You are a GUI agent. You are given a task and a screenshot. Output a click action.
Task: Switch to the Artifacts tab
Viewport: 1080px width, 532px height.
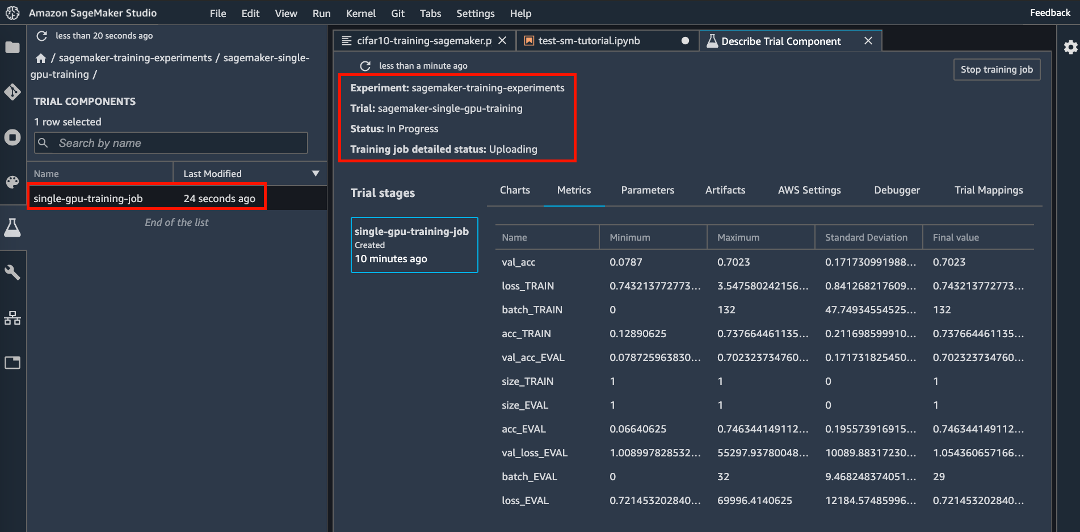click(x=725, y=190)
